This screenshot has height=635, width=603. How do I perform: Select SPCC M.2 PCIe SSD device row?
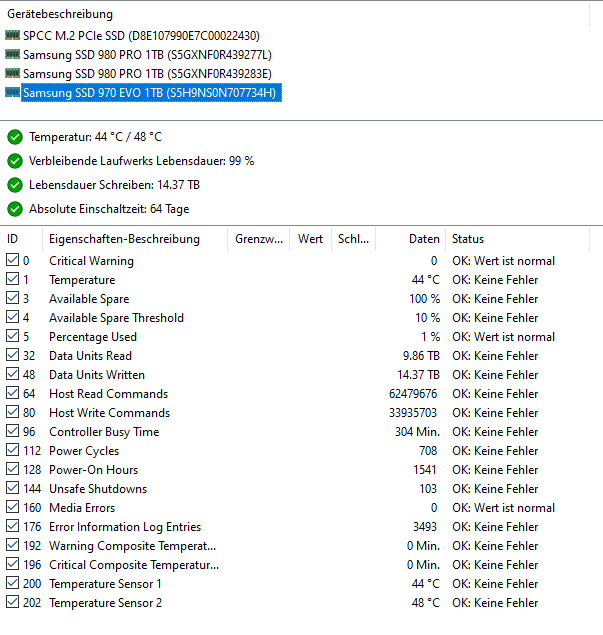(x=141, y=36)
